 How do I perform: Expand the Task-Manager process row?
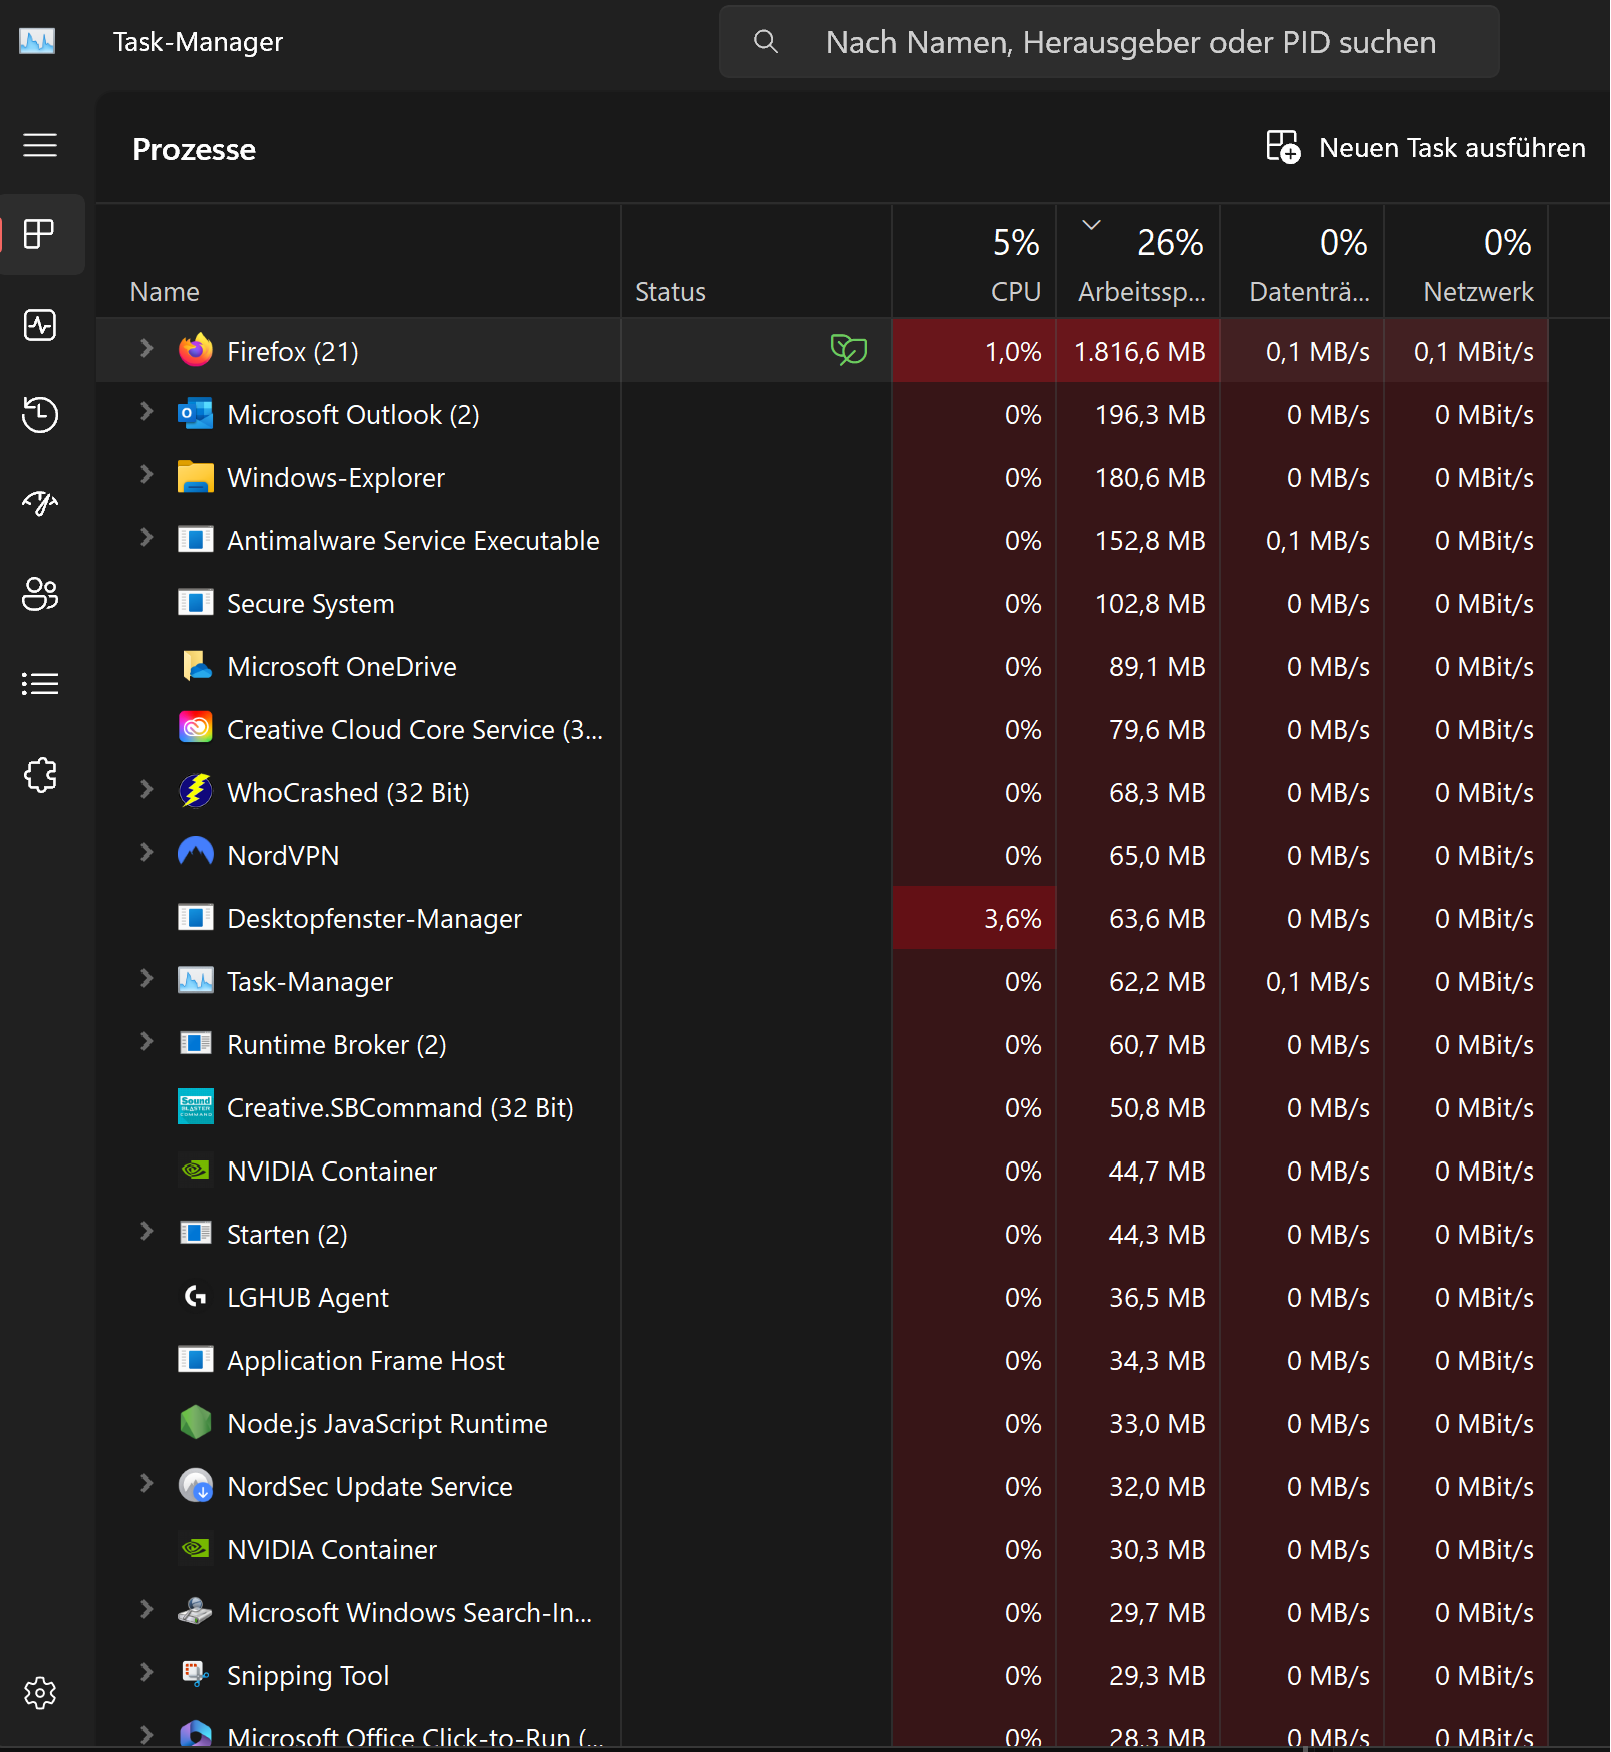click(x=146, y=978)
